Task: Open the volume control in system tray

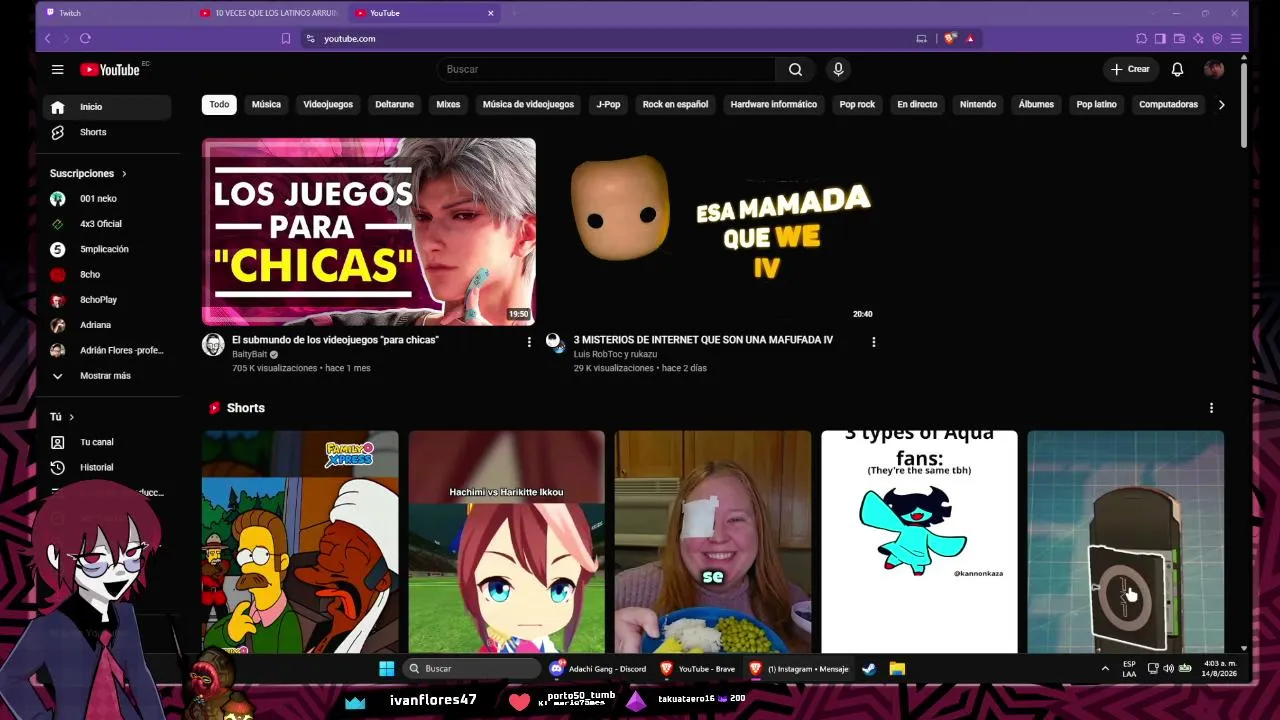Action: pos(1168,668)
